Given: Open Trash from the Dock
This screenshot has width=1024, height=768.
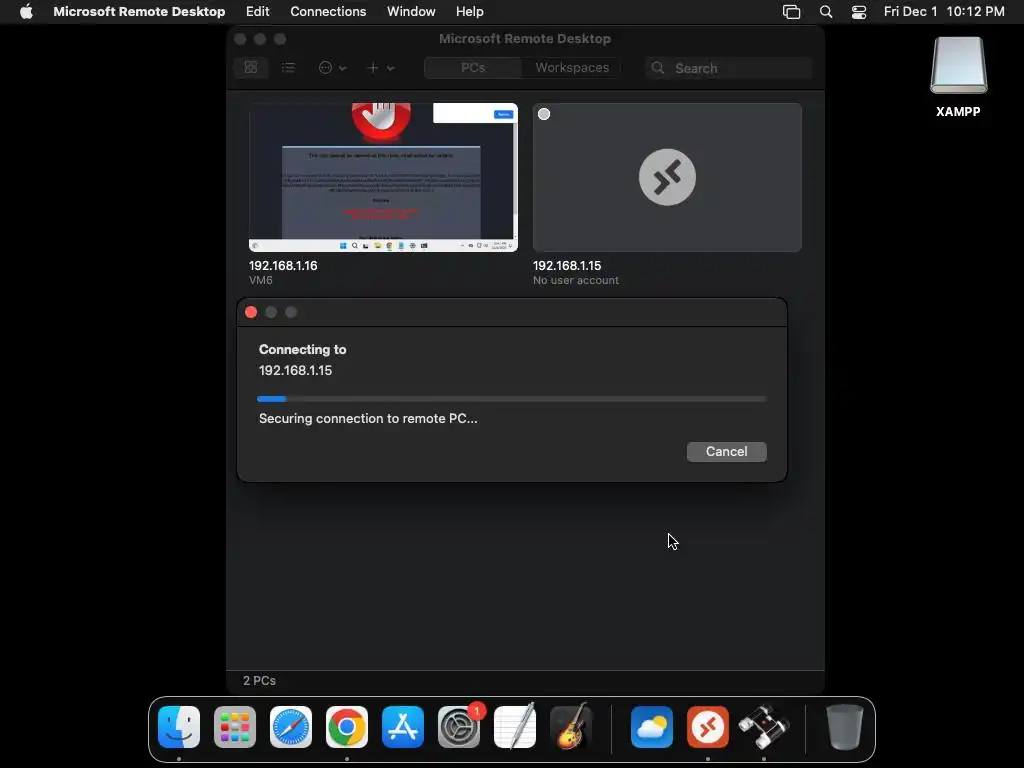Looking at the screenshot, I should [x=844, y=727].
